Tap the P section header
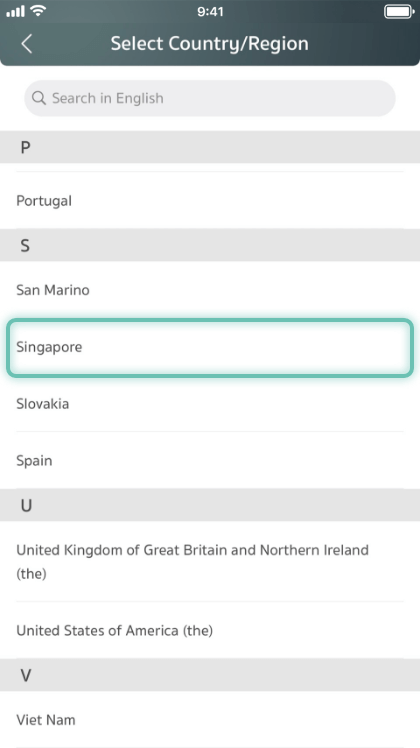Viewport: 420px width, 748px height. coord(210,147)
